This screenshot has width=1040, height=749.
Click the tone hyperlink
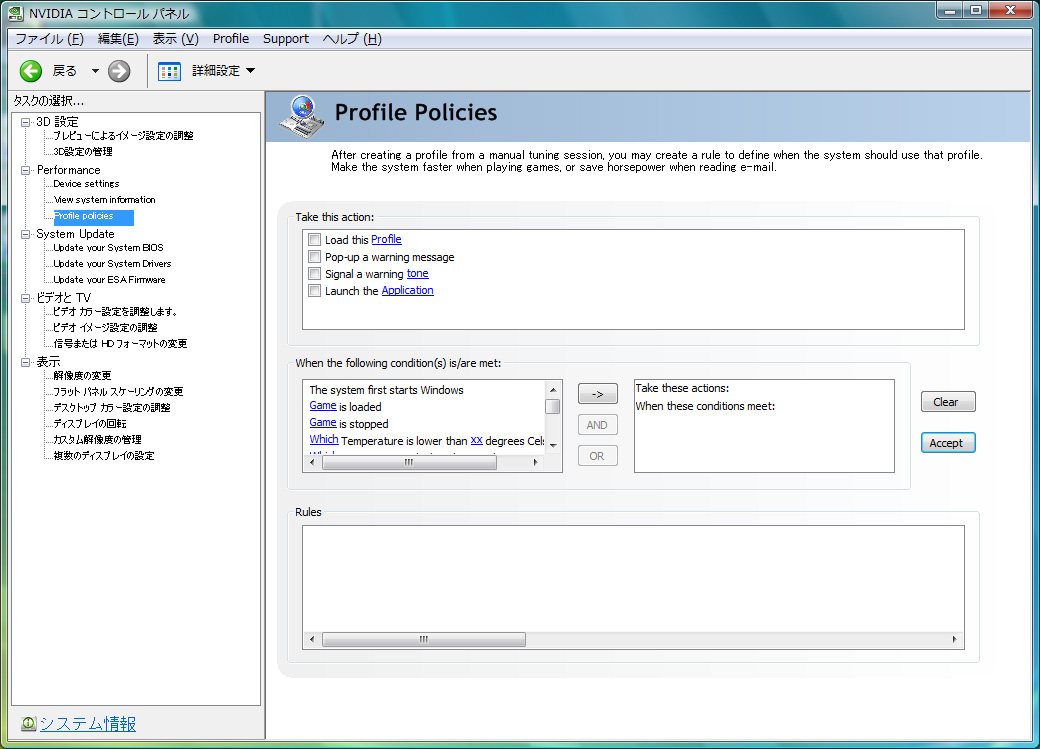[417, 273]
